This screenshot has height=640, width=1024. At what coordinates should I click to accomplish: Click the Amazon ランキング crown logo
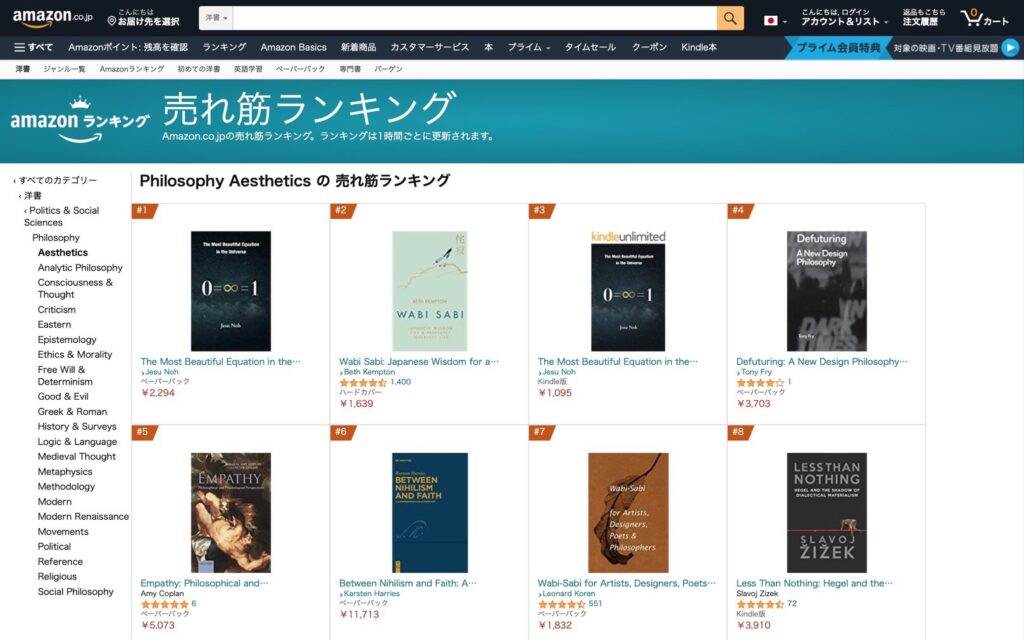click(80, 120)
